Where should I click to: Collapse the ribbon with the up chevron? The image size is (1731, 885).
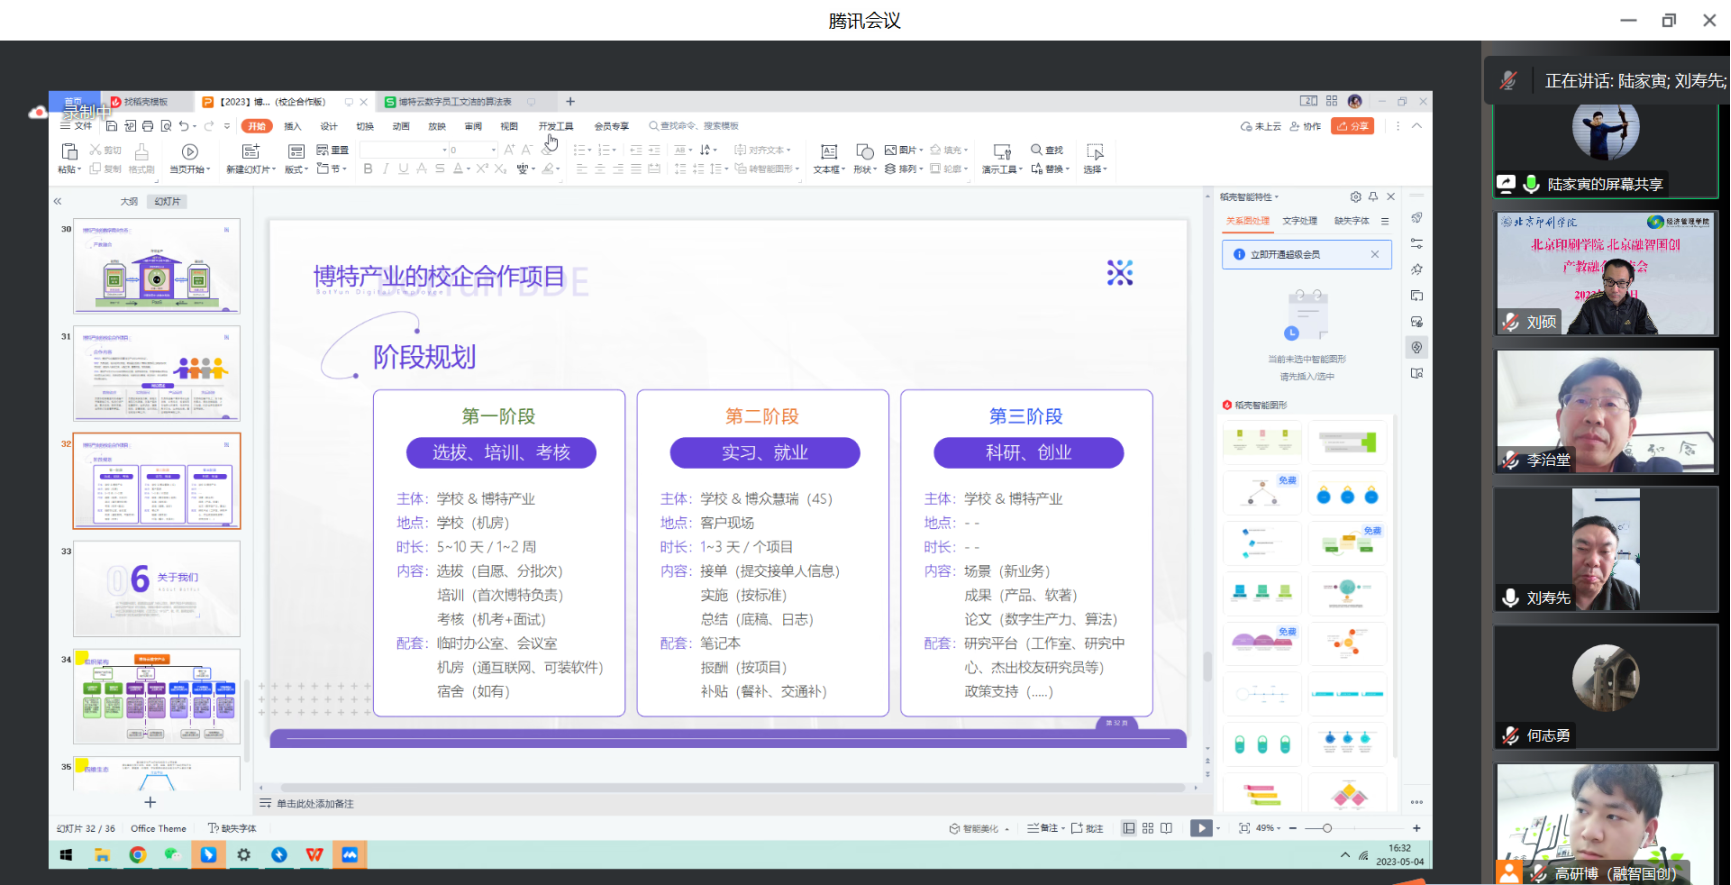(1417, 126)
